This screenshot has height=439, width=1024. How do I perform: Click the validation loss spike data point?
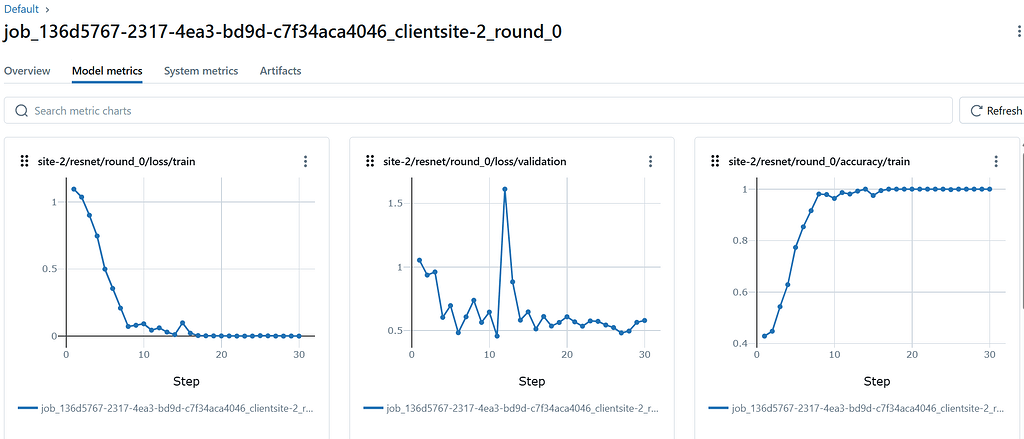pyautogui.click(x=505, y=189)
